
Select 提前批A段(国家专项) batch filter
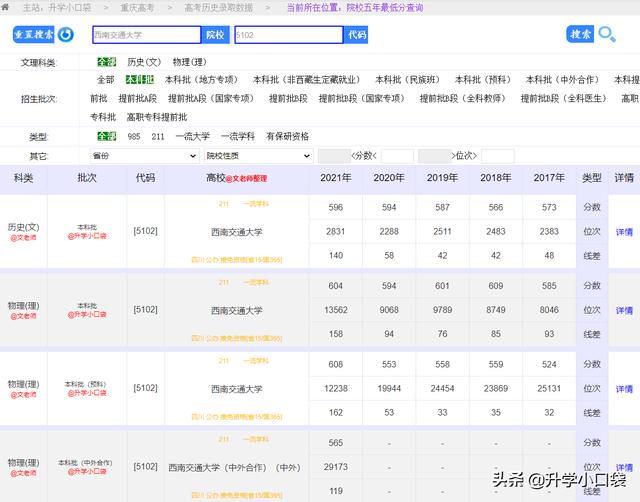point(211,98)
